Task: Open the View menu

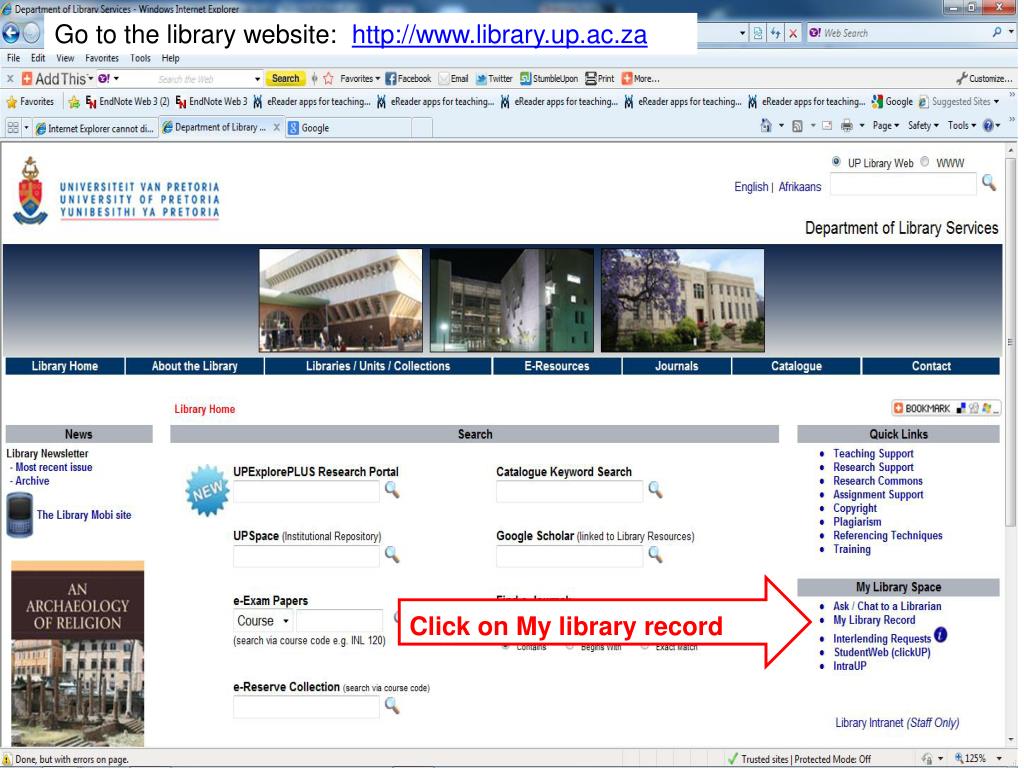Action: coord(65,58)
